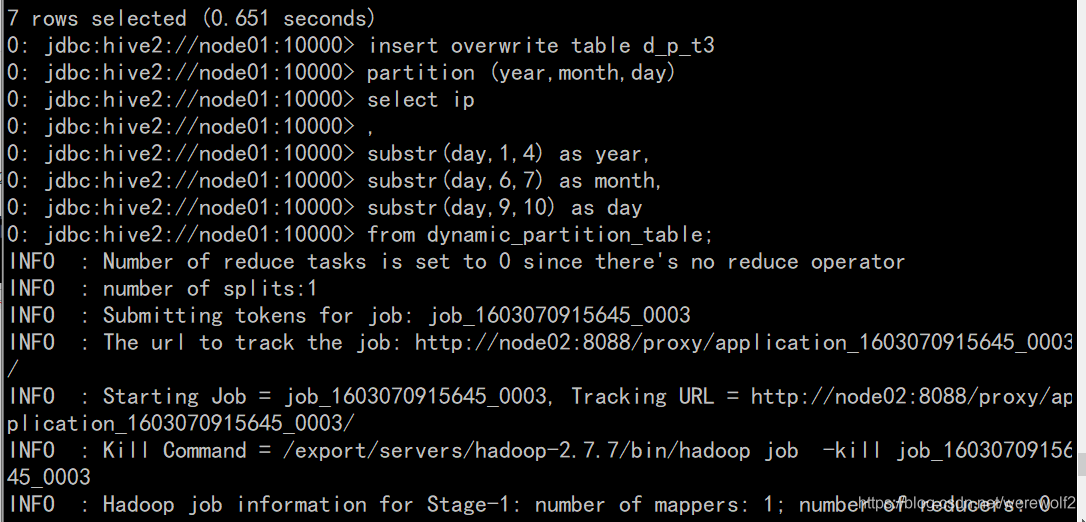Click 'substr(day,1,4) as year,' text
This screenshot has height=522, width=1086.
click(509, 154)
